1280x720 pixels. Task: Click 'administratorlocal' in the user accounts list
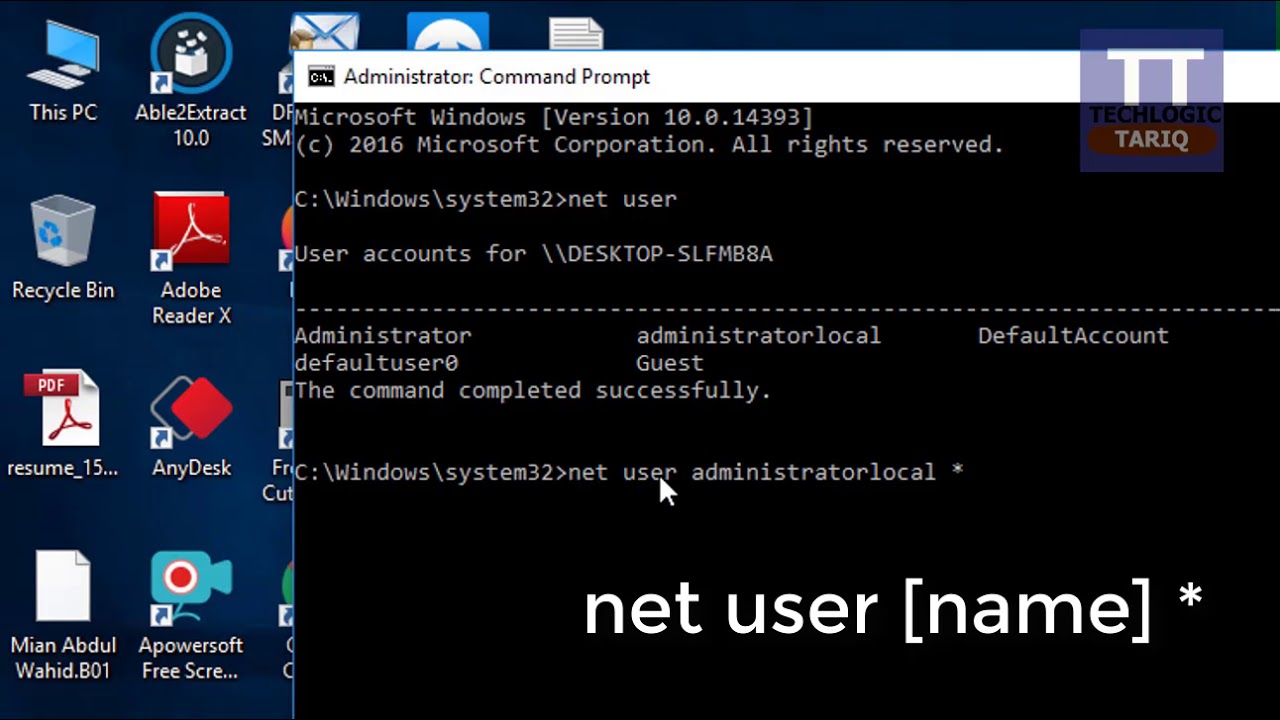759,336
